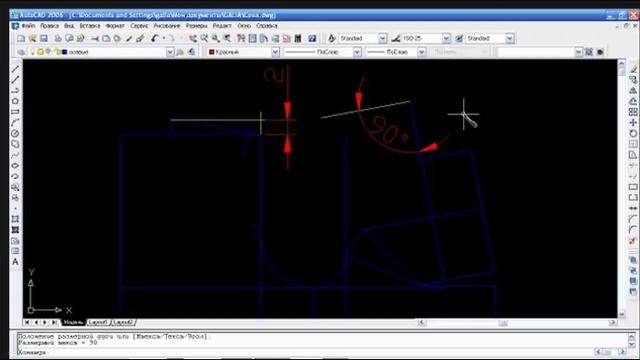Click the Move tool in Modify toolbar

[633, 122]
